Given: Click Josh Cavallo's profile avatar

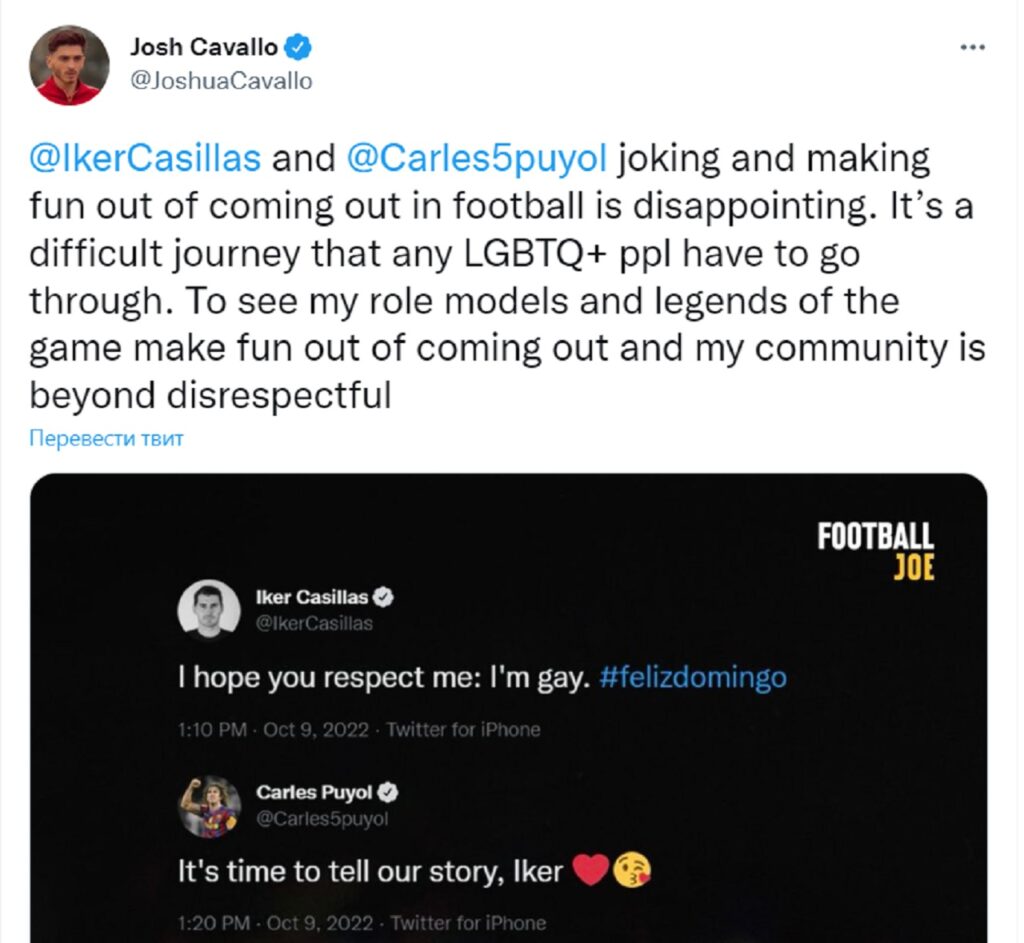Looking at the screenshot, I should click(69, 65).
